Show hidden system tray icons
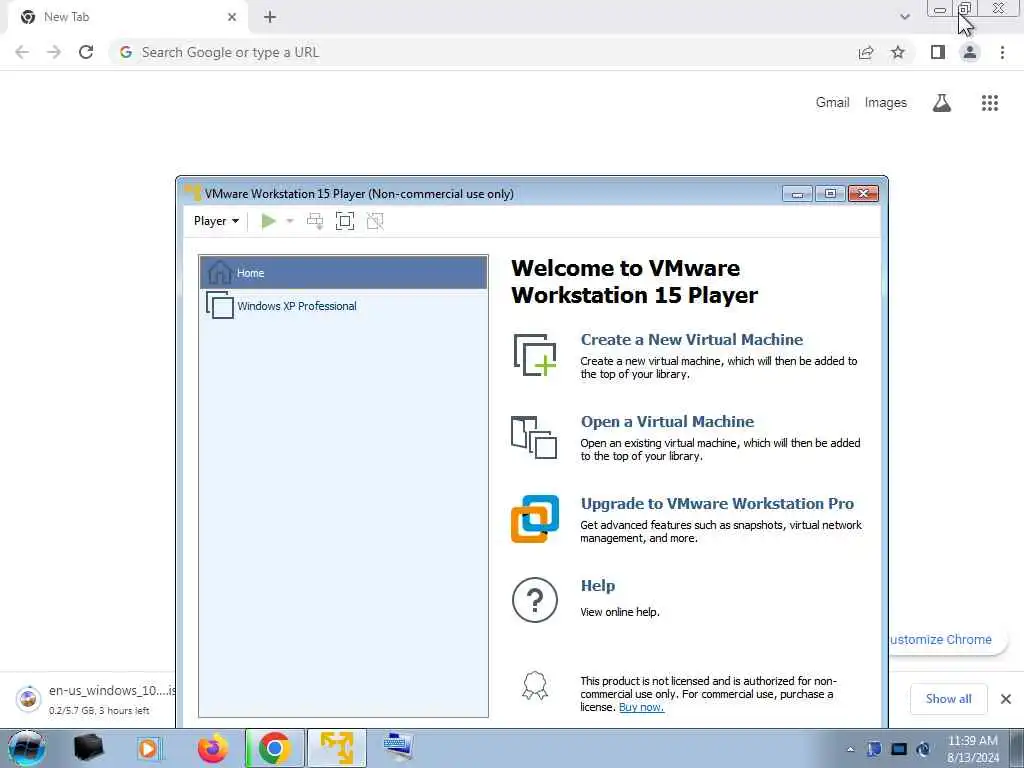The image size is (1024, 768). click(x=850, y=749)
